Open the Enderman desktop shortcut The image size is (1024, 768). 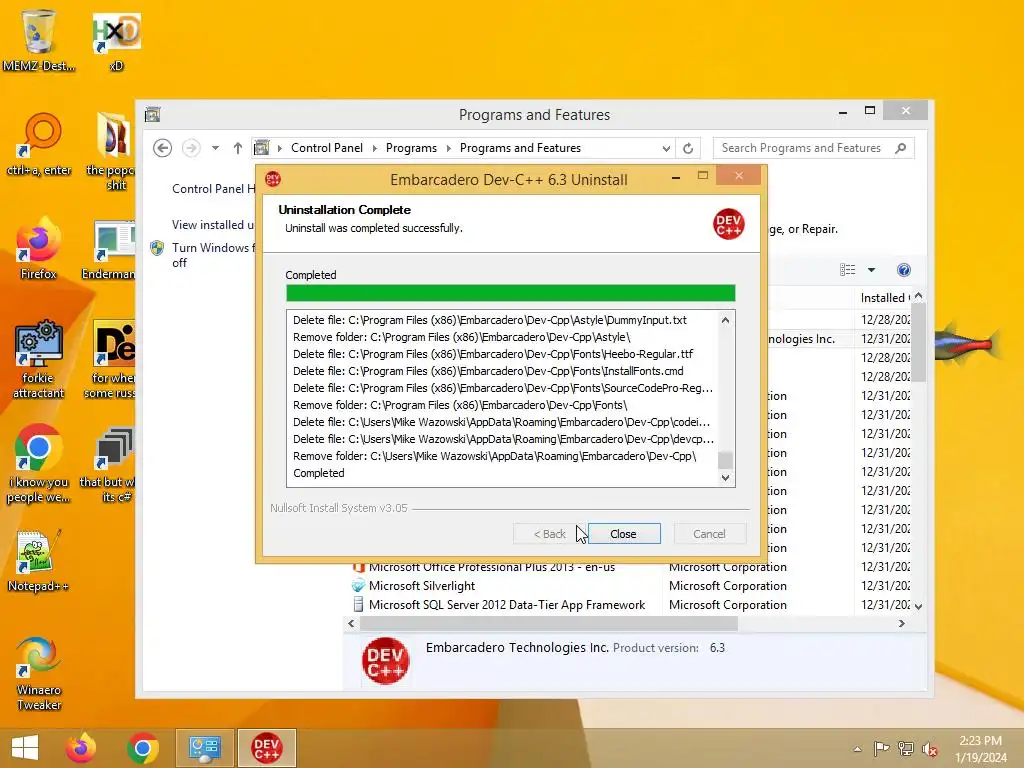pyautogui.click(x=108, y=250)
